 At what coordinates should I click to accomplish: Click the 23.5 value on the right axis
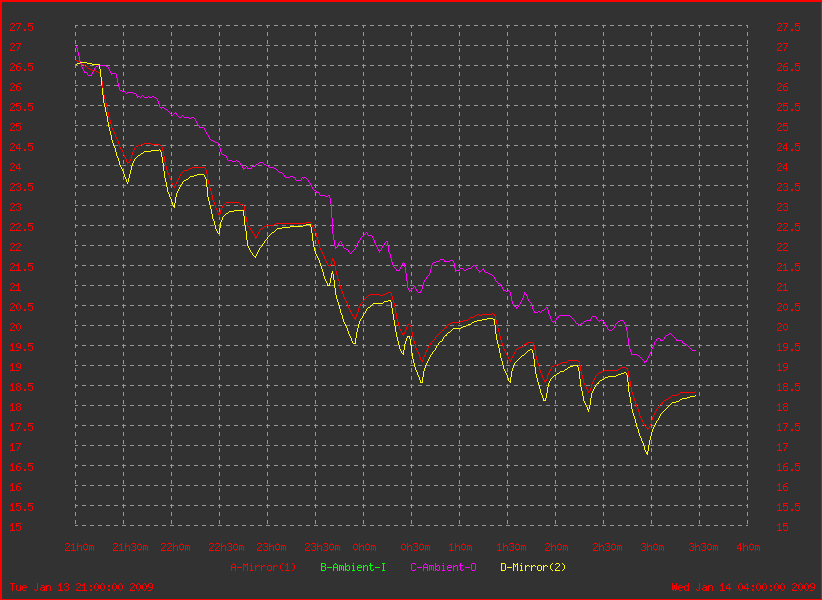(x=788, y=187)
